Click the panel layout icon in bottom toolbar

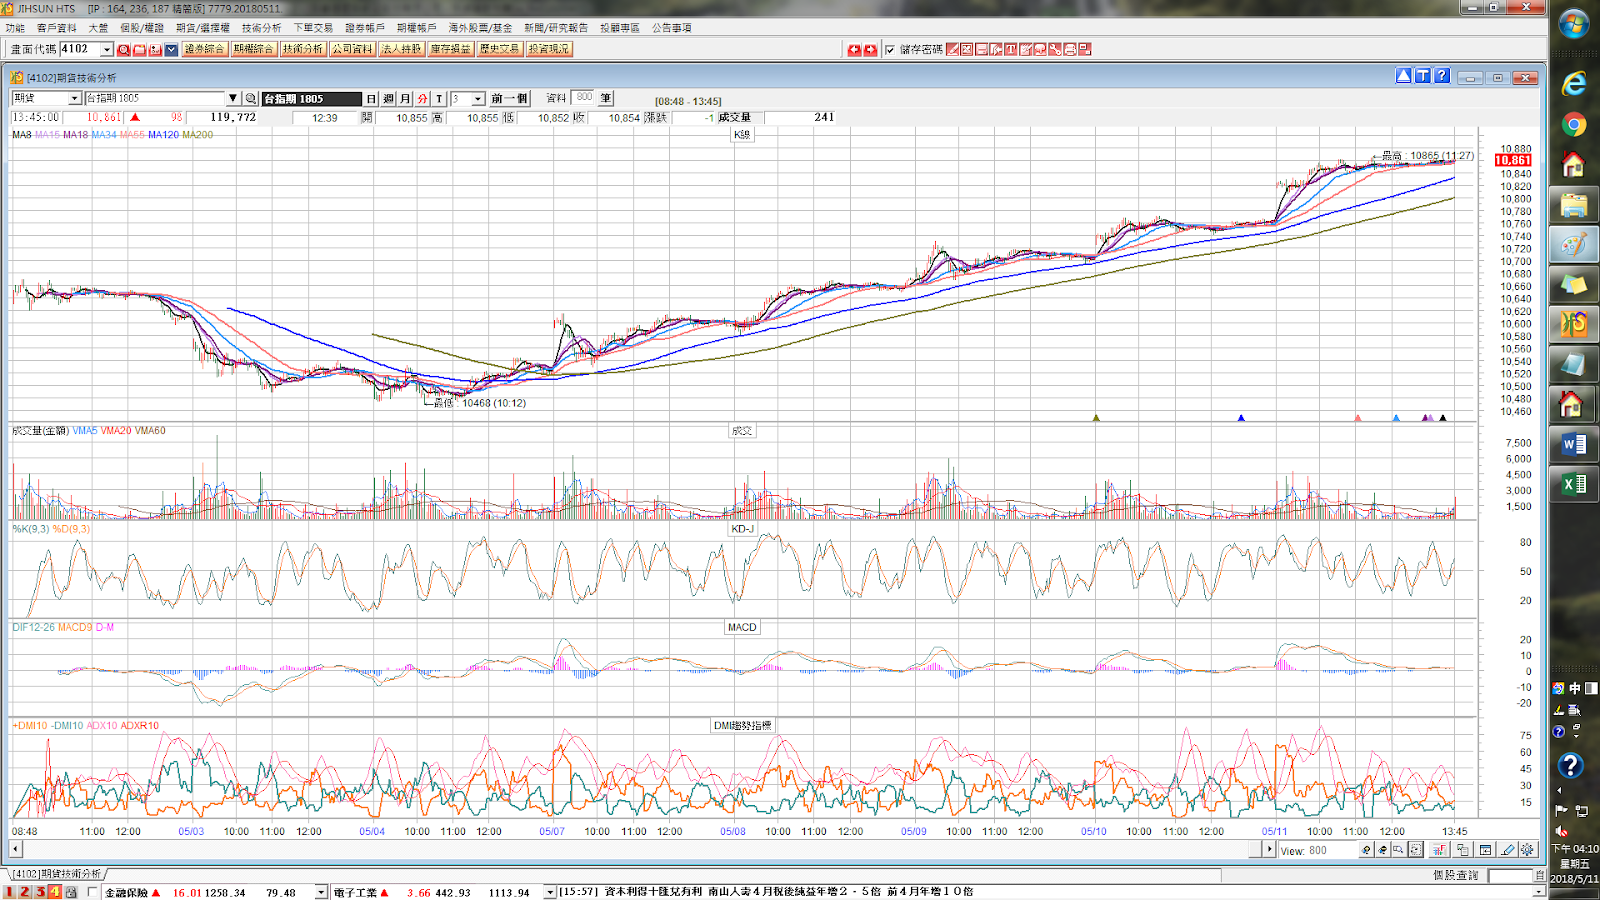coord(1485,850)
